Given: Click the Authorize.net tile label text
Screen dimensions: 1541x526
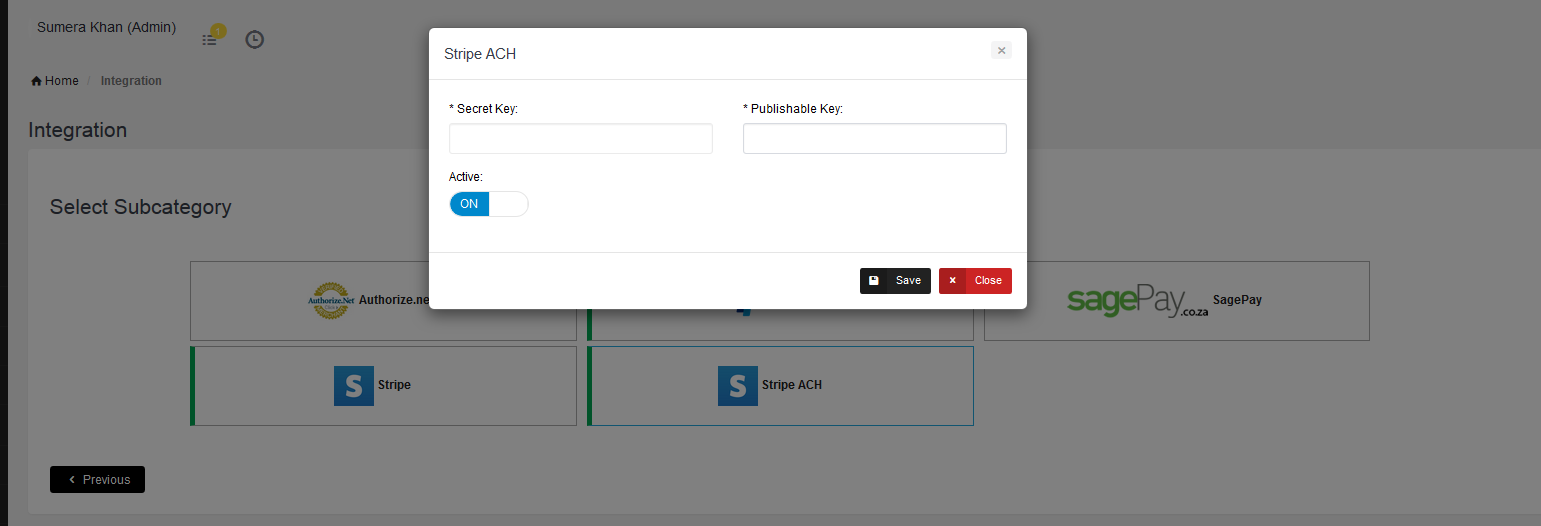Looking at the screenshot, I should (x=393, y=300).
